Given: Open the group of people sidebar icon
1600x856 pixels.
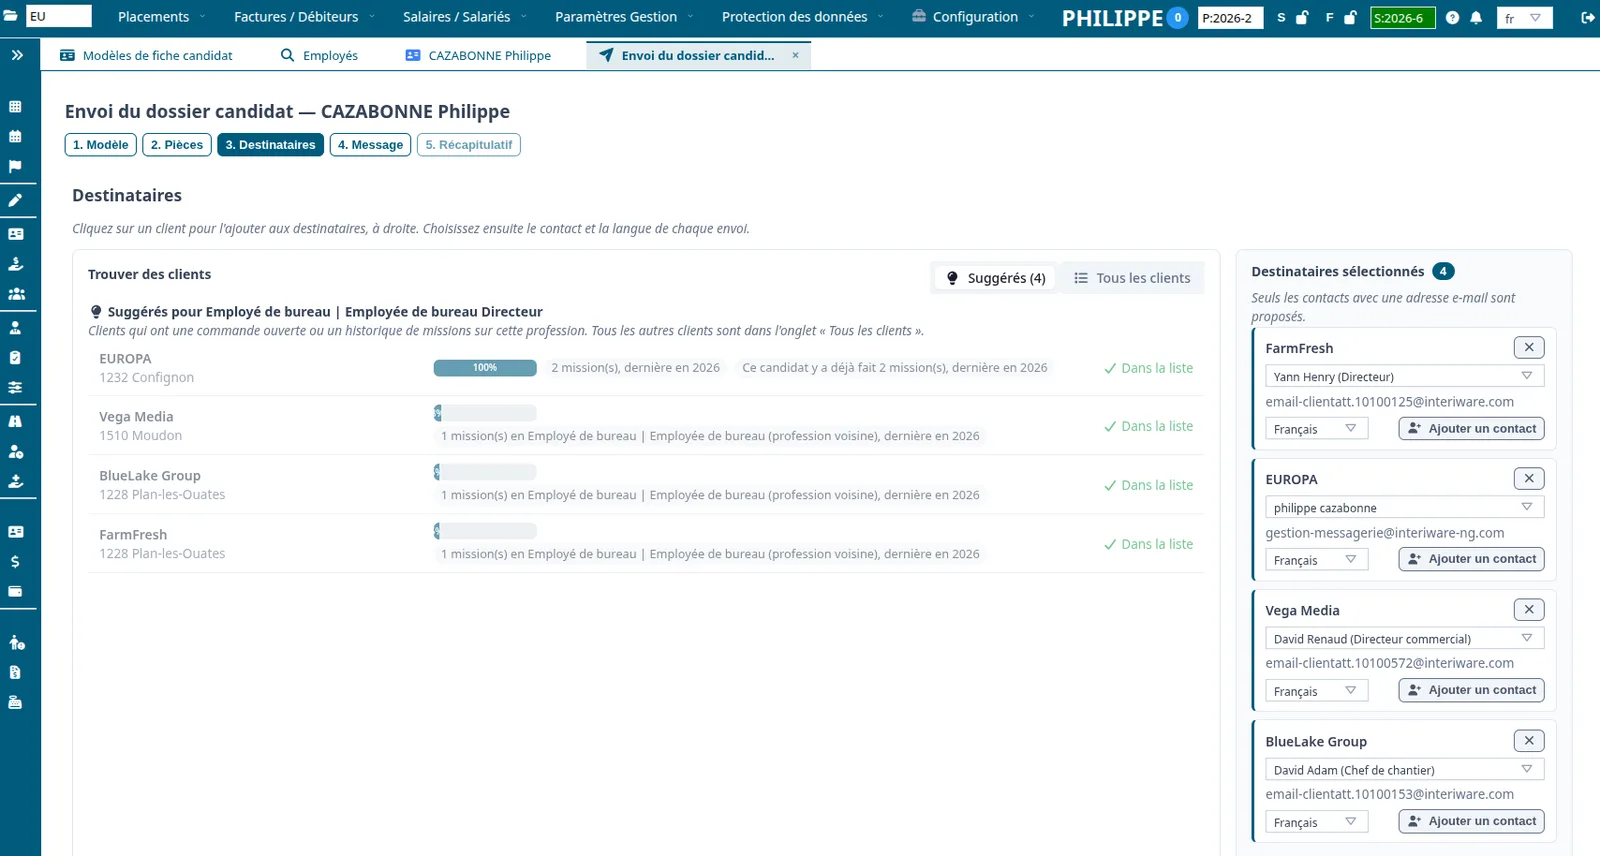Looking at the screenshot, I should pos(16,294).
